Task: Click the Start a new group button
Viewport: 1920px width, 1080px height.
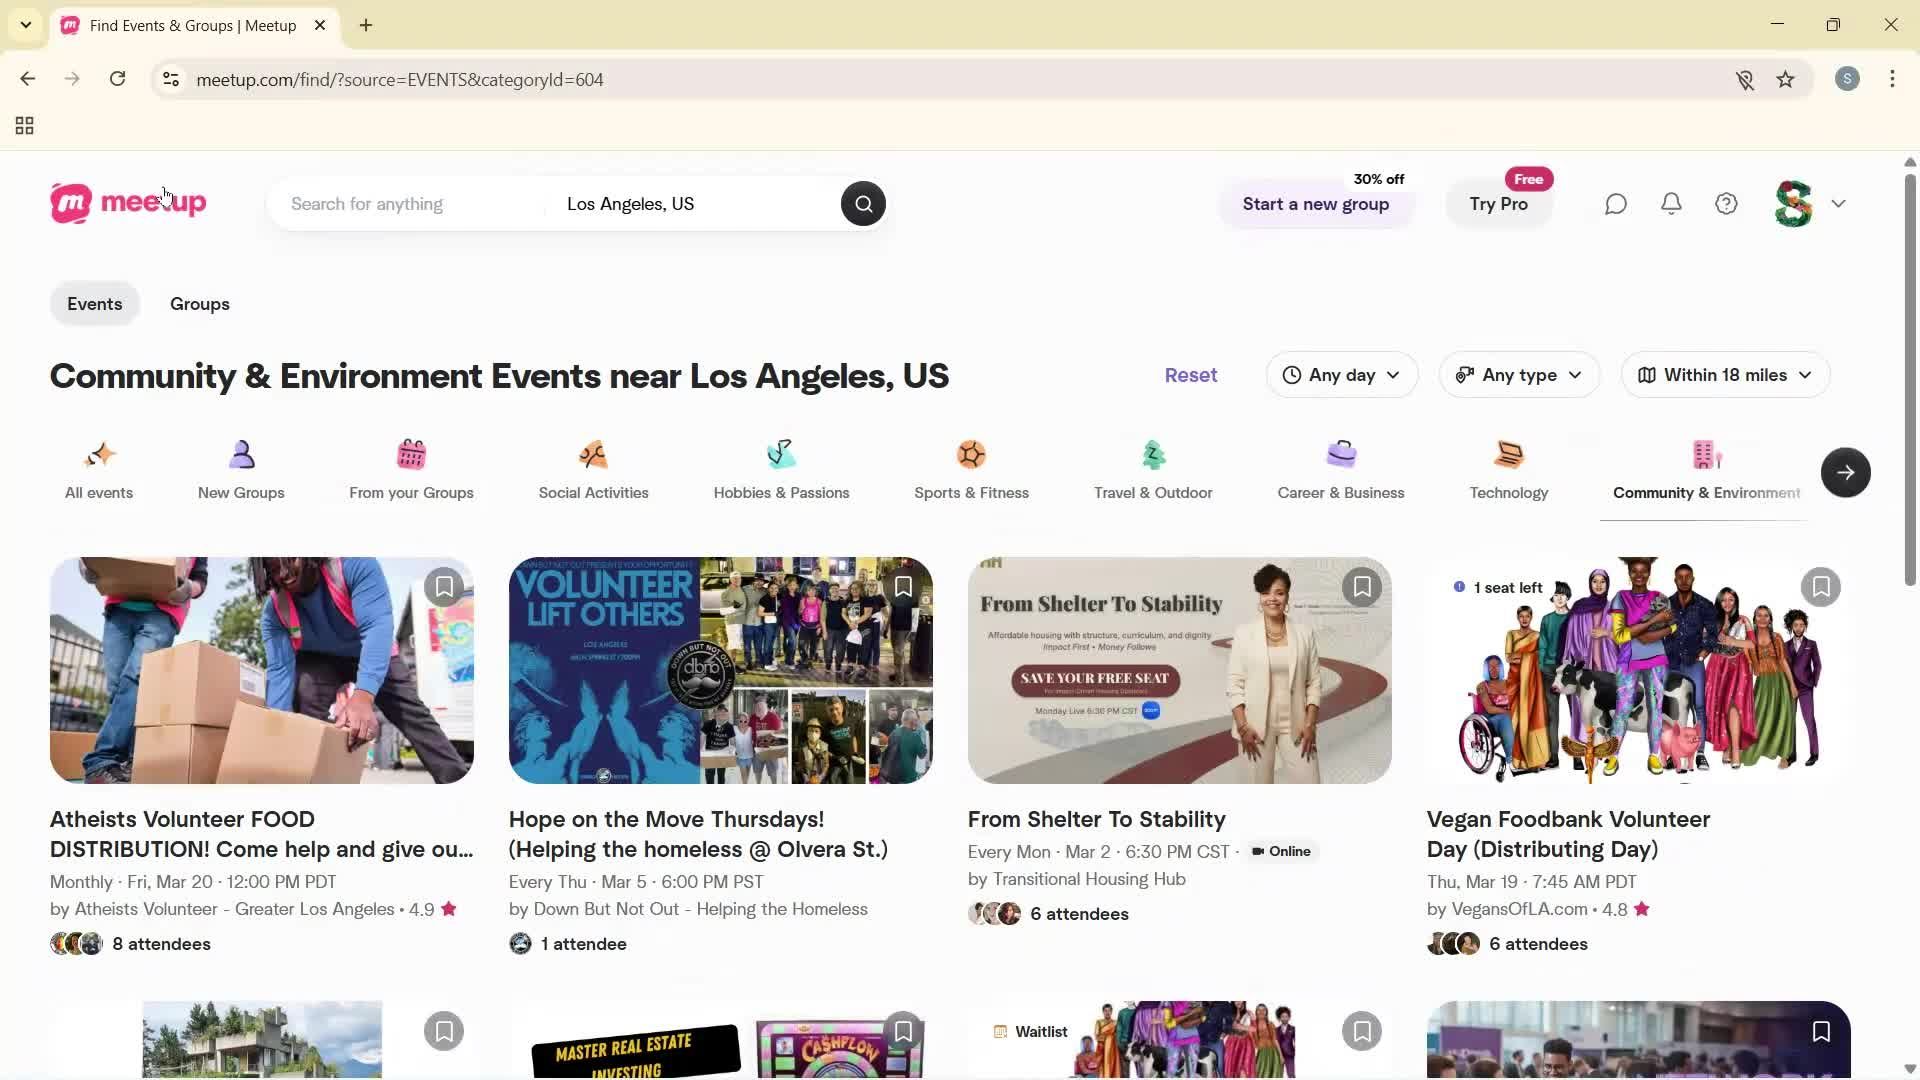Action: coord(1315,204)
